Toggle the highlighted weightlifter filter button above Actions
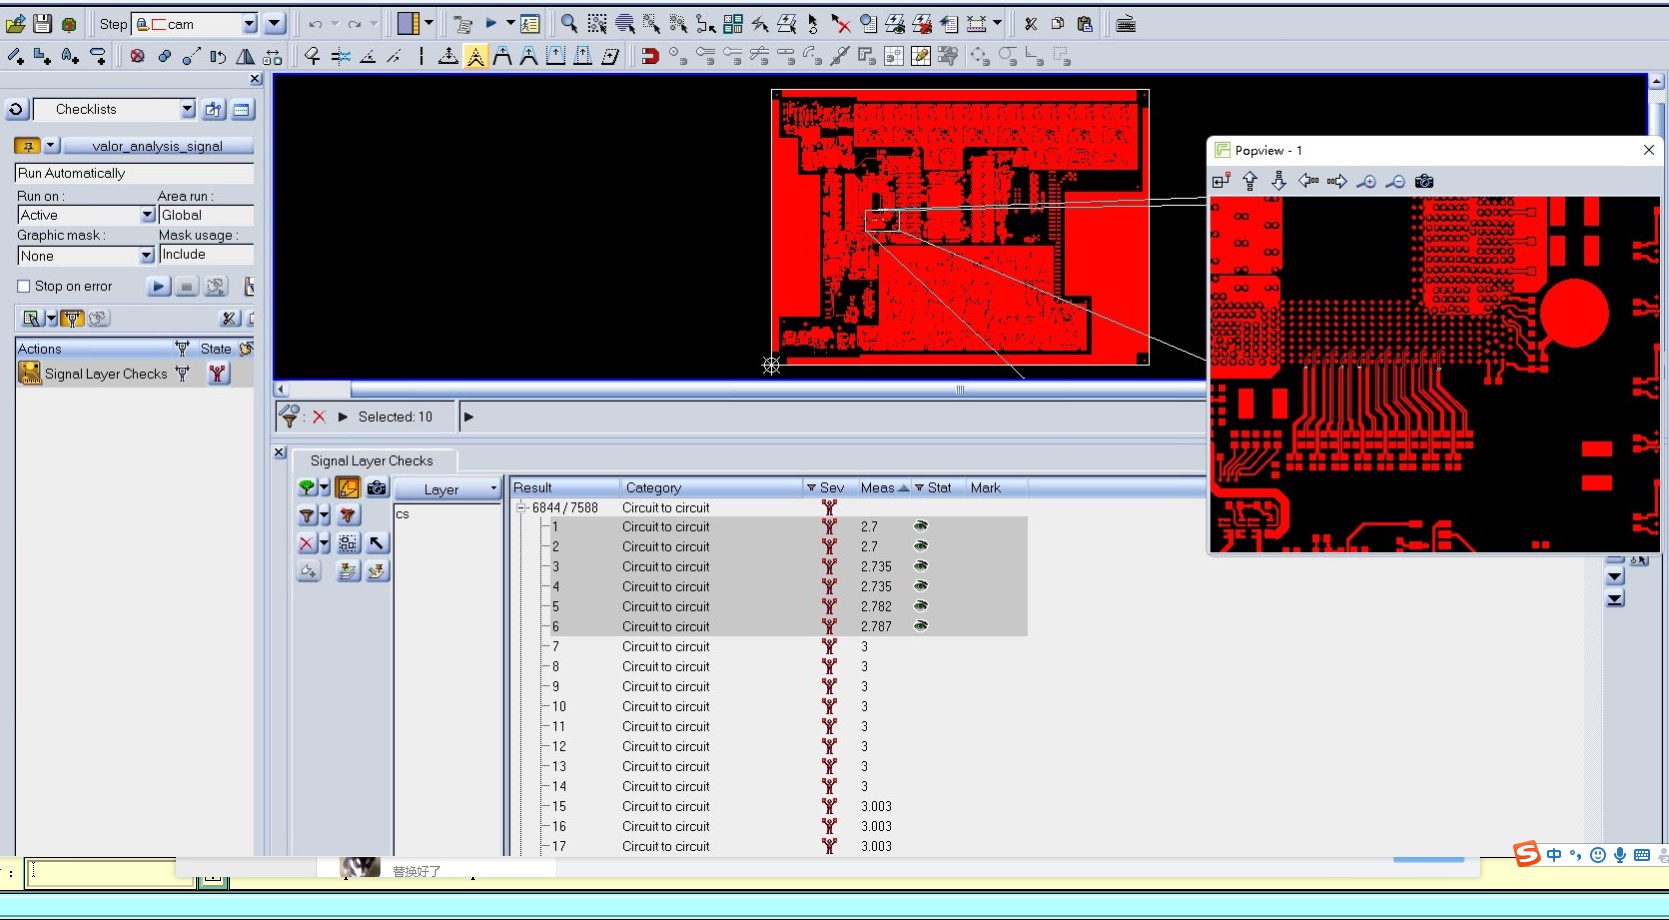This screenshot has height=920, width=1669. (x=72, y=319)
